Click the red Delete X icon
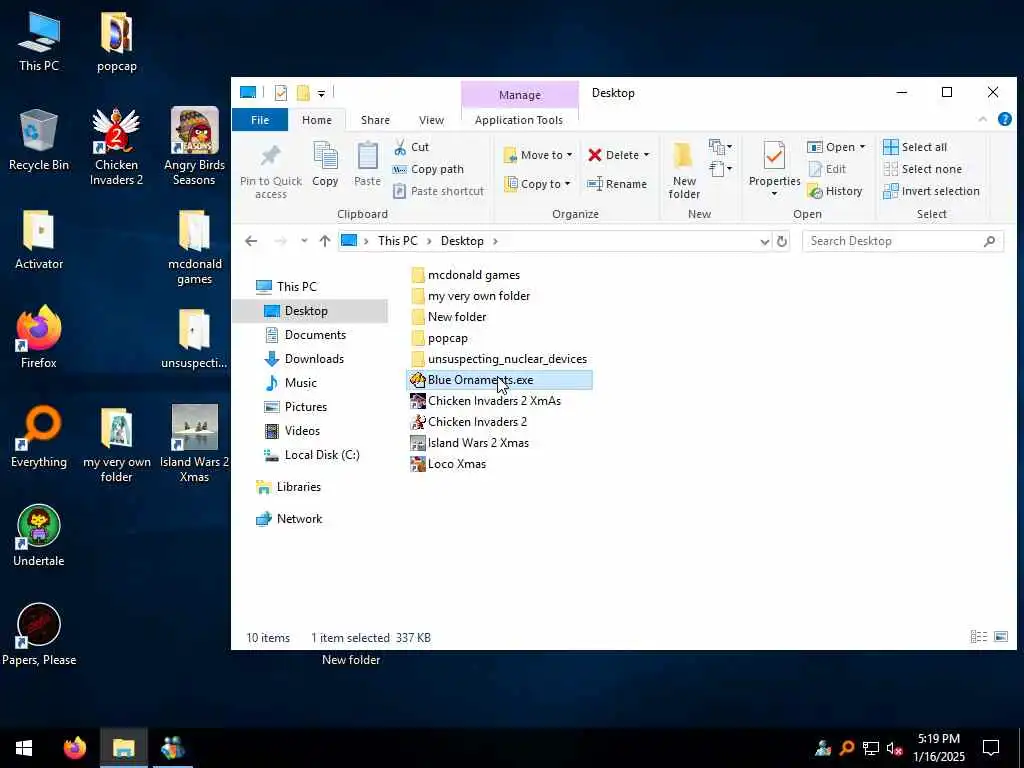Screen dimensions: 1024x768 pyautogui.click(x=594, y=155)
